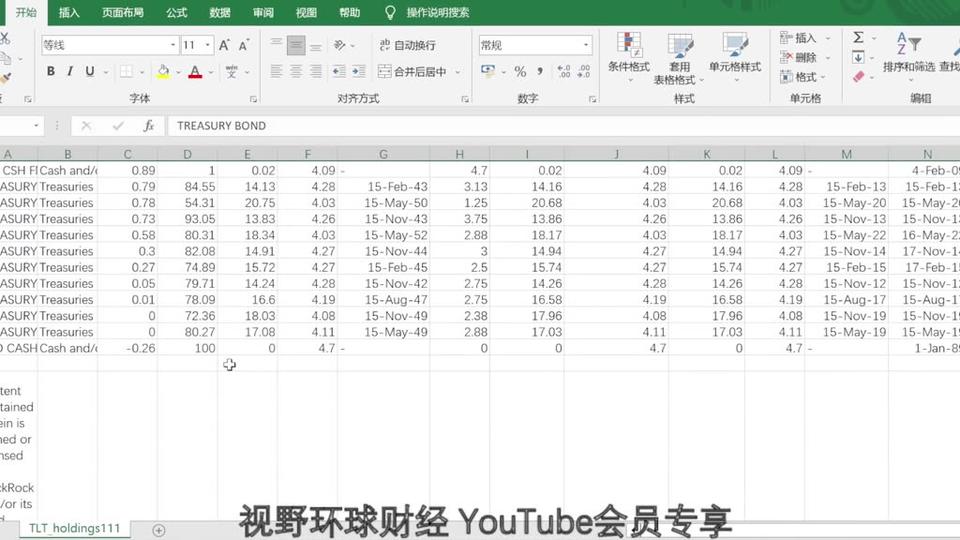Open the alignment group dialog launcher
960x540 pixels.
(x=465, y=99)
